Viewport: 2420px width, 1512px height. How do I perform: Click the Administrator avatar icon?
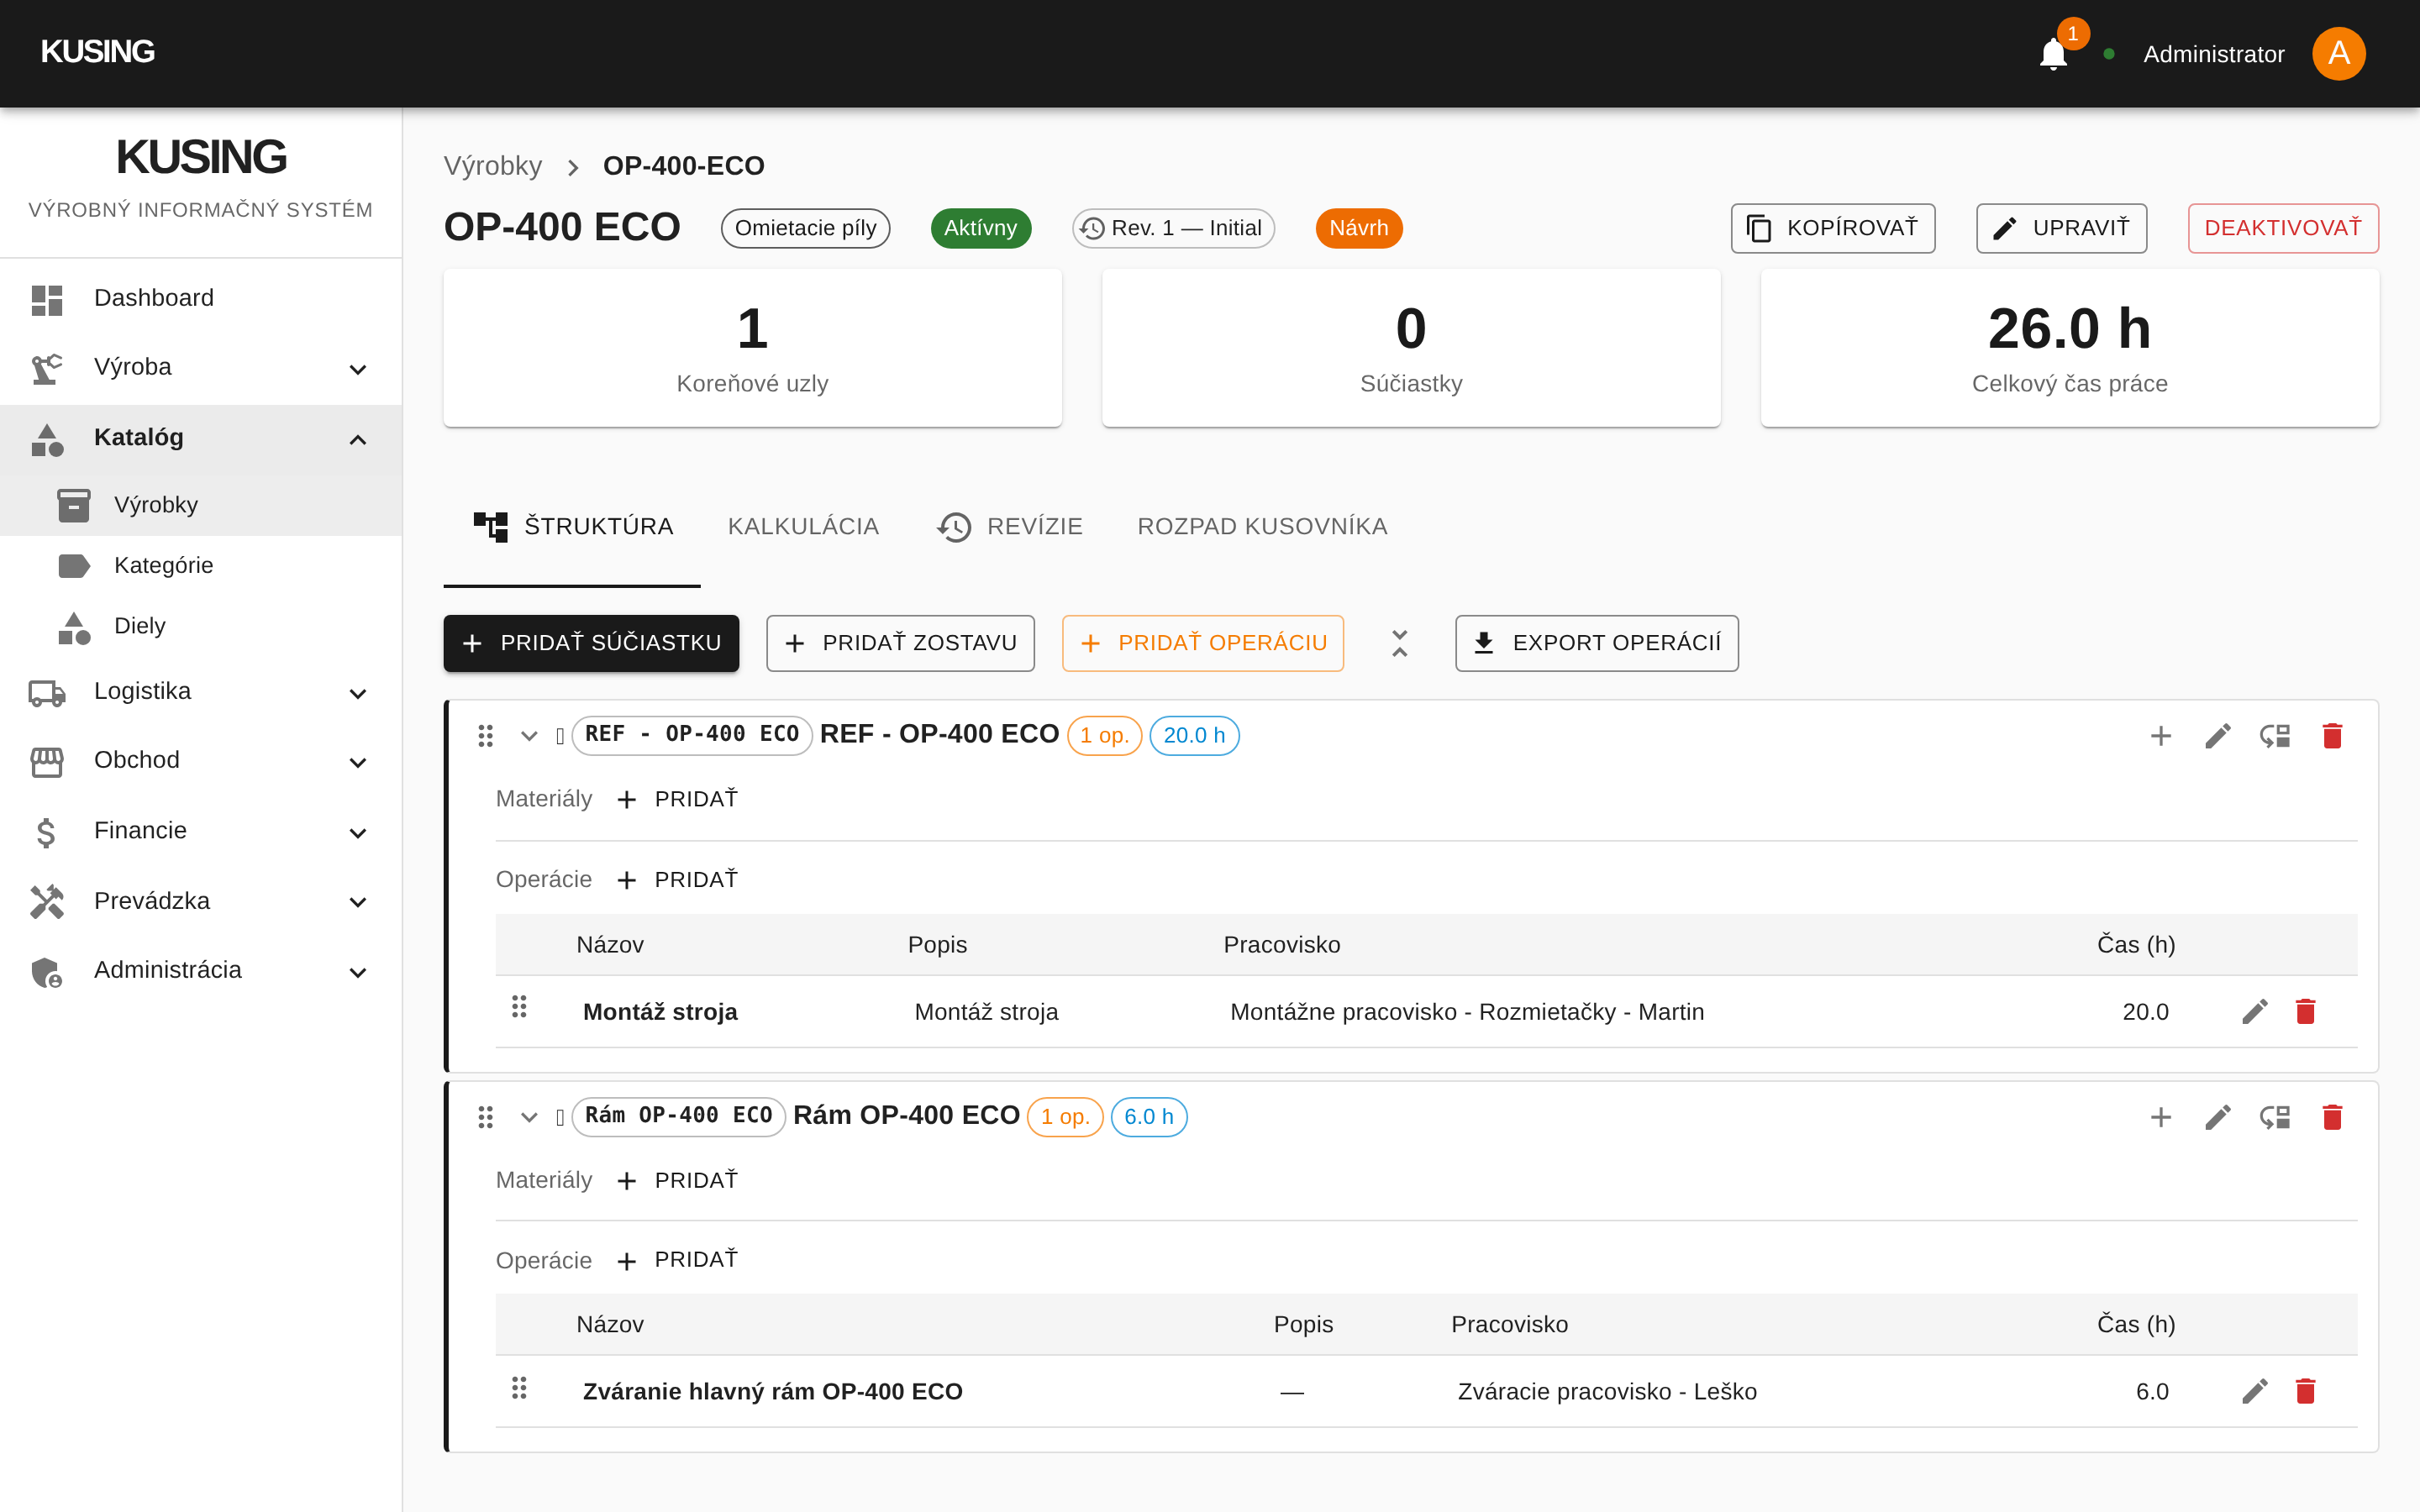pos(2338,54)
